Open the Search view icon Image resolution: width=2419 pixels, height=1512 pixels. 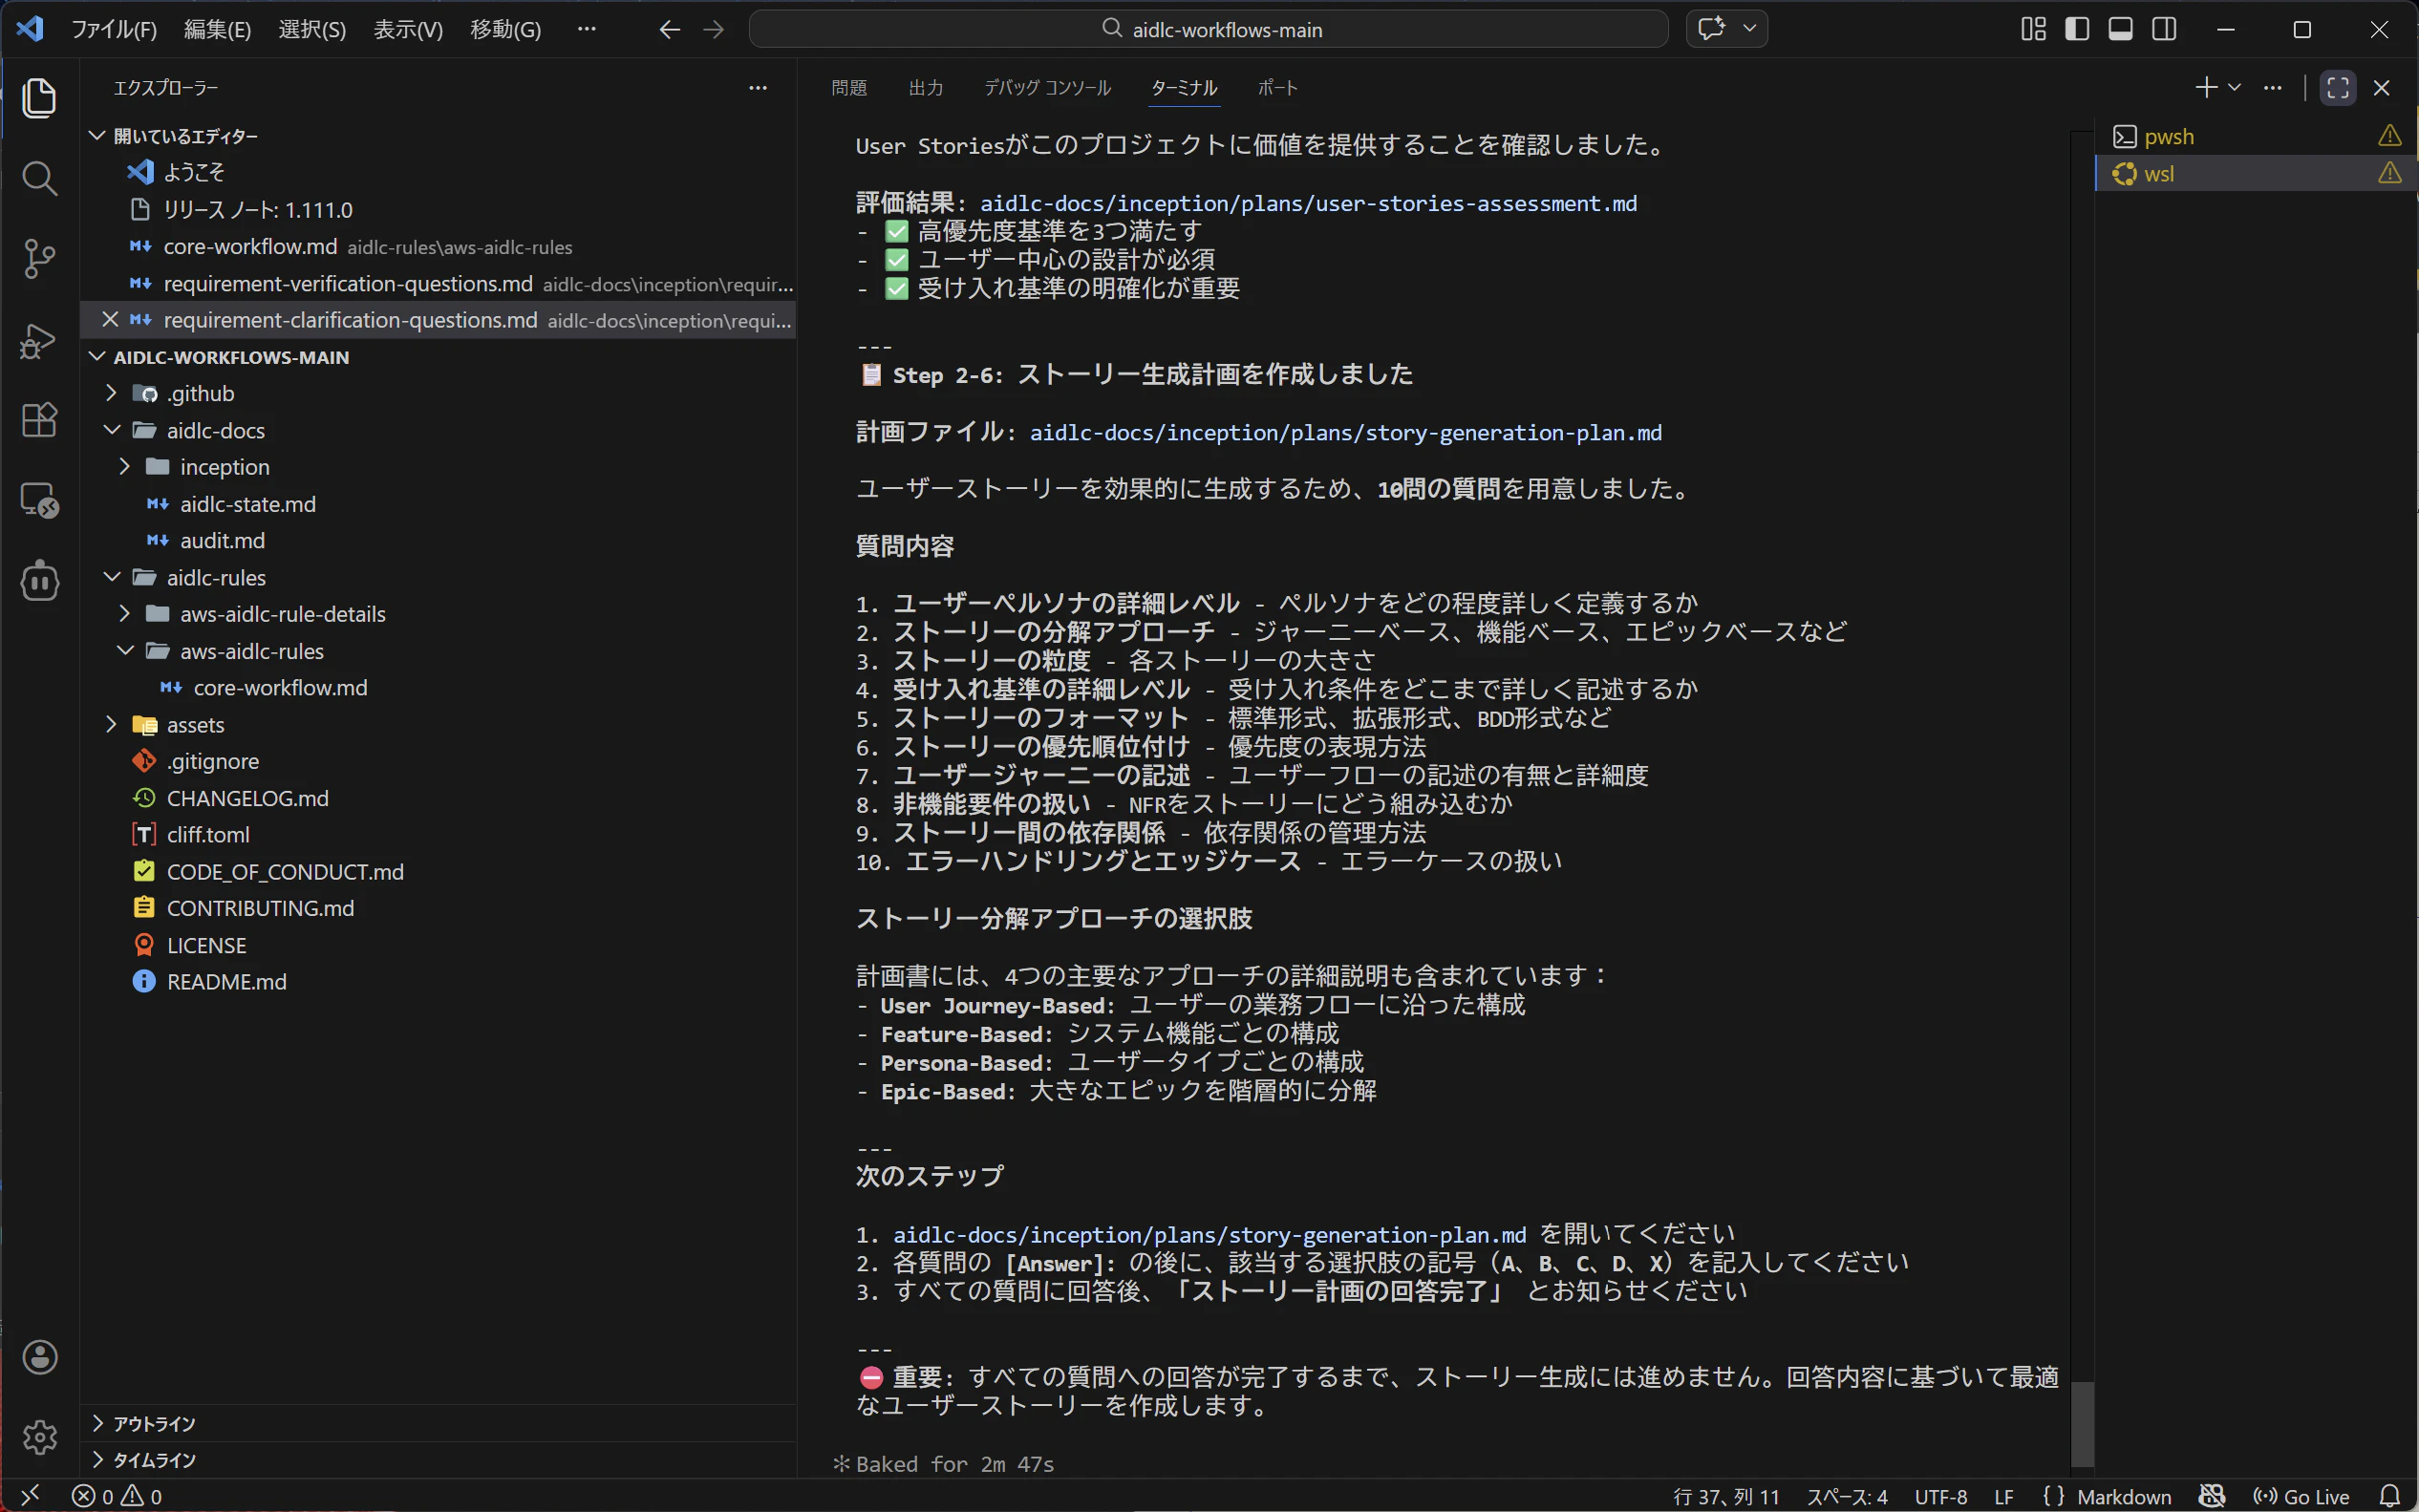[39, 179]
